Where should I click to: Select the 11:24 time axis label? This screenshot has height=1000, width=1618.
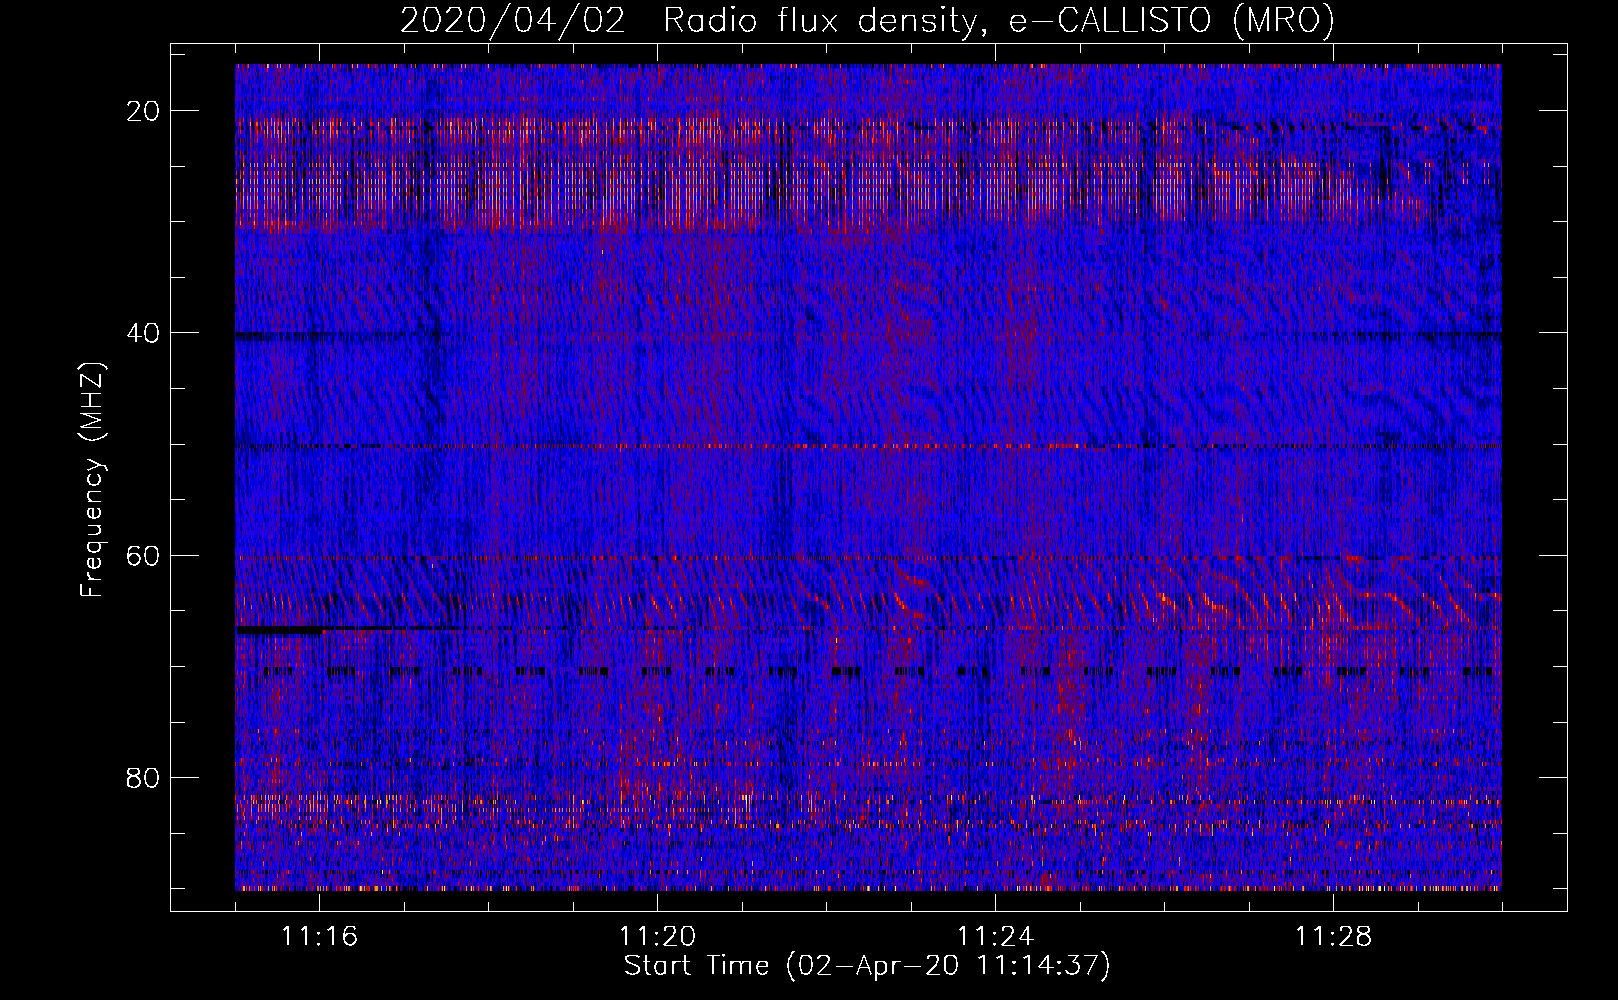click(x=995, y=937)
